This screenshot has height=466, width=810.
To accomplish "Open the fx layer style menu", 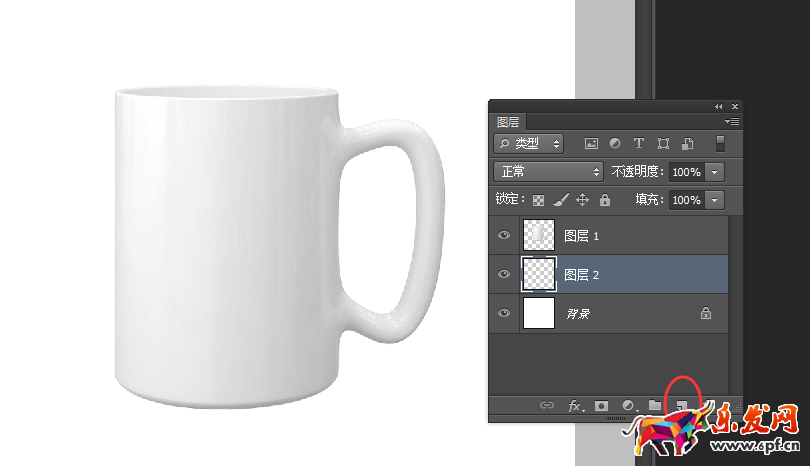I will click(575, 405).
